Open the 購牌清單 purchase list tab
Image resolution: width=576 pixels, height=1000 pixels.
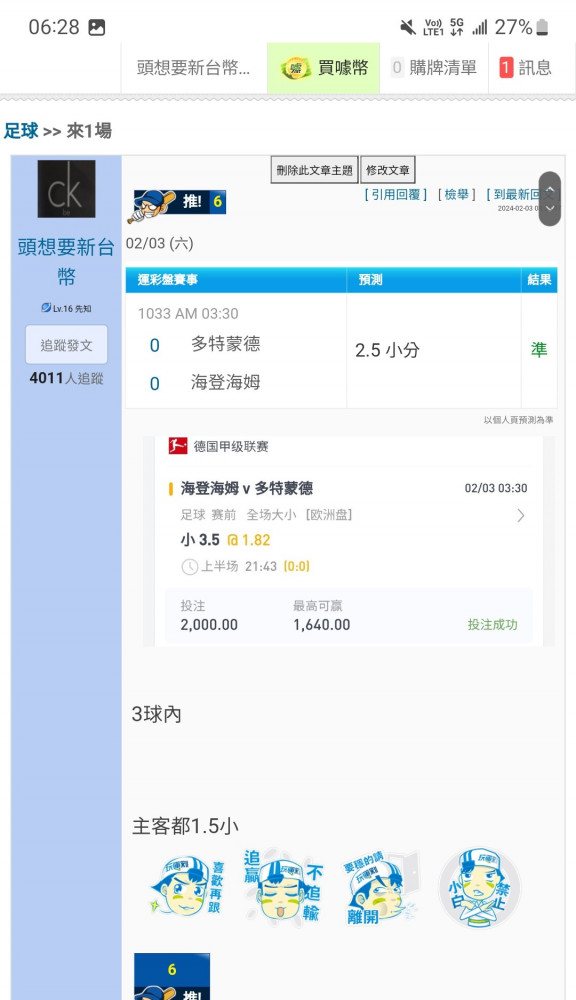click(x=434, y=68)
